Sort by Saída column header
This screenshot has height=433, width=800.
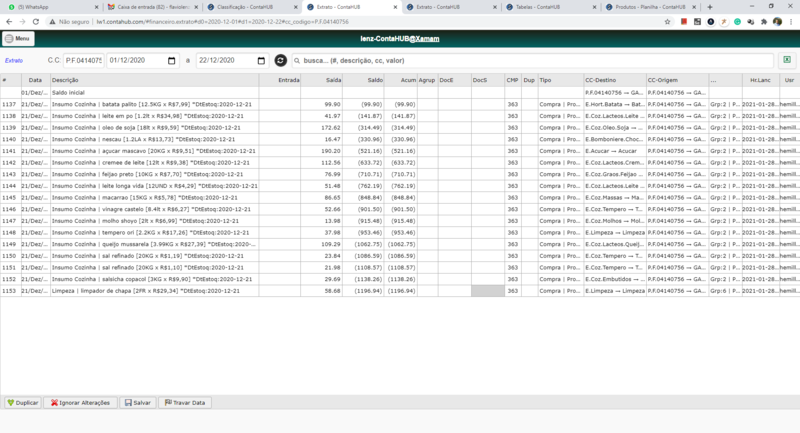321,80
